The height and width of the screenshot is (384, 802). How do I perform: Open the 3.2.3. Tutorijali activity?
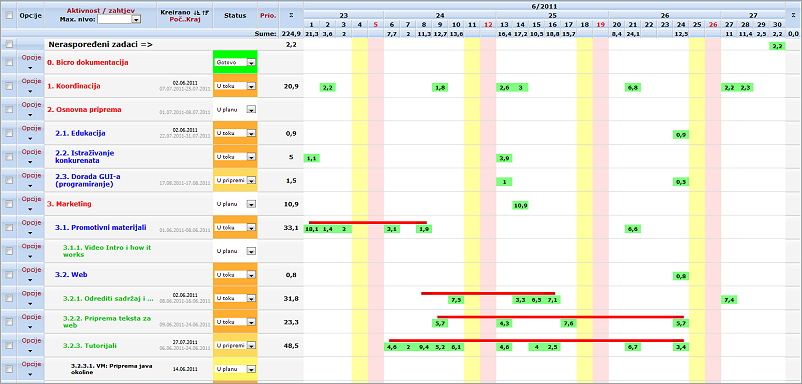pos(90,346)
